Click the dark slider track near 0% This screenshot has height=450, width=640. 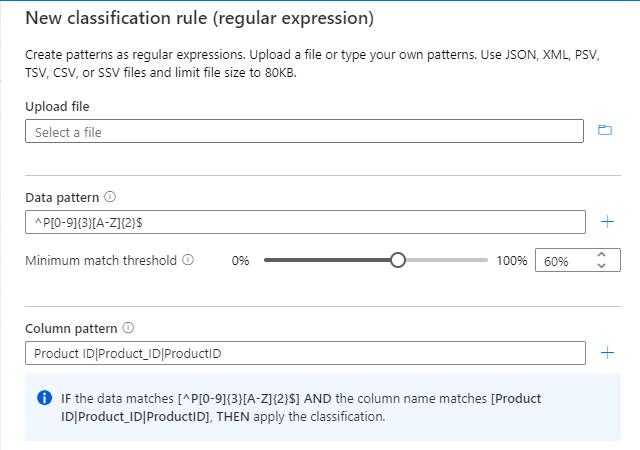tap(327, 260)
